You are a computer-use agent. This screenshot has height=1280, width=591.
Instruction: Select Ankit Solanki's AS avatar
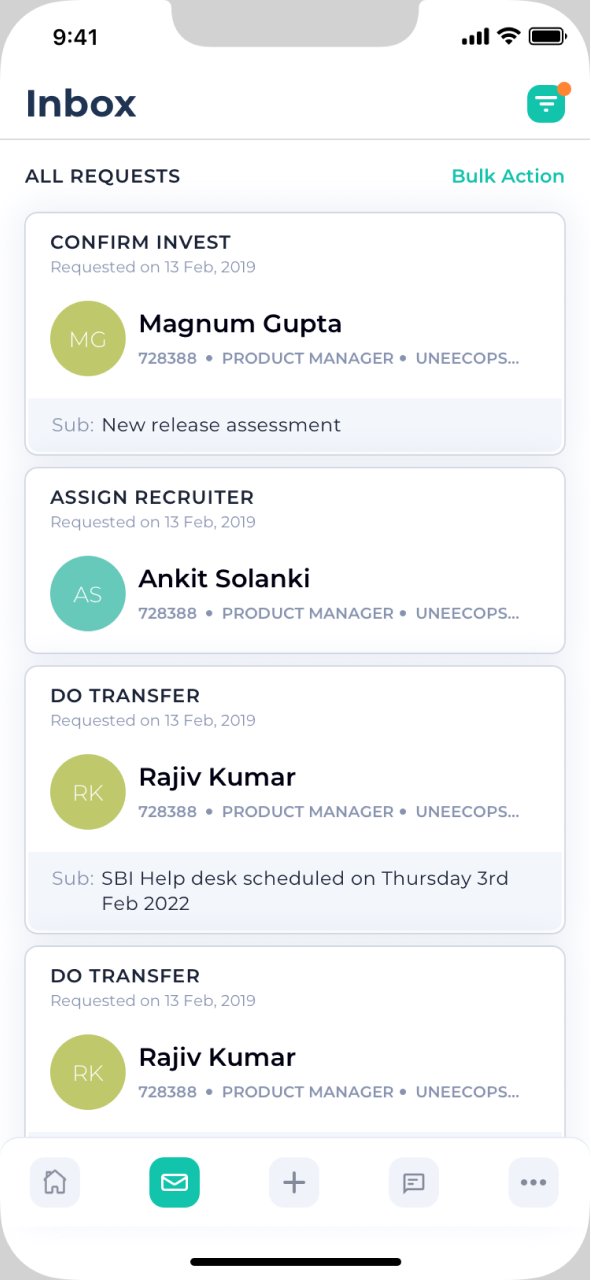click(87, 593)
